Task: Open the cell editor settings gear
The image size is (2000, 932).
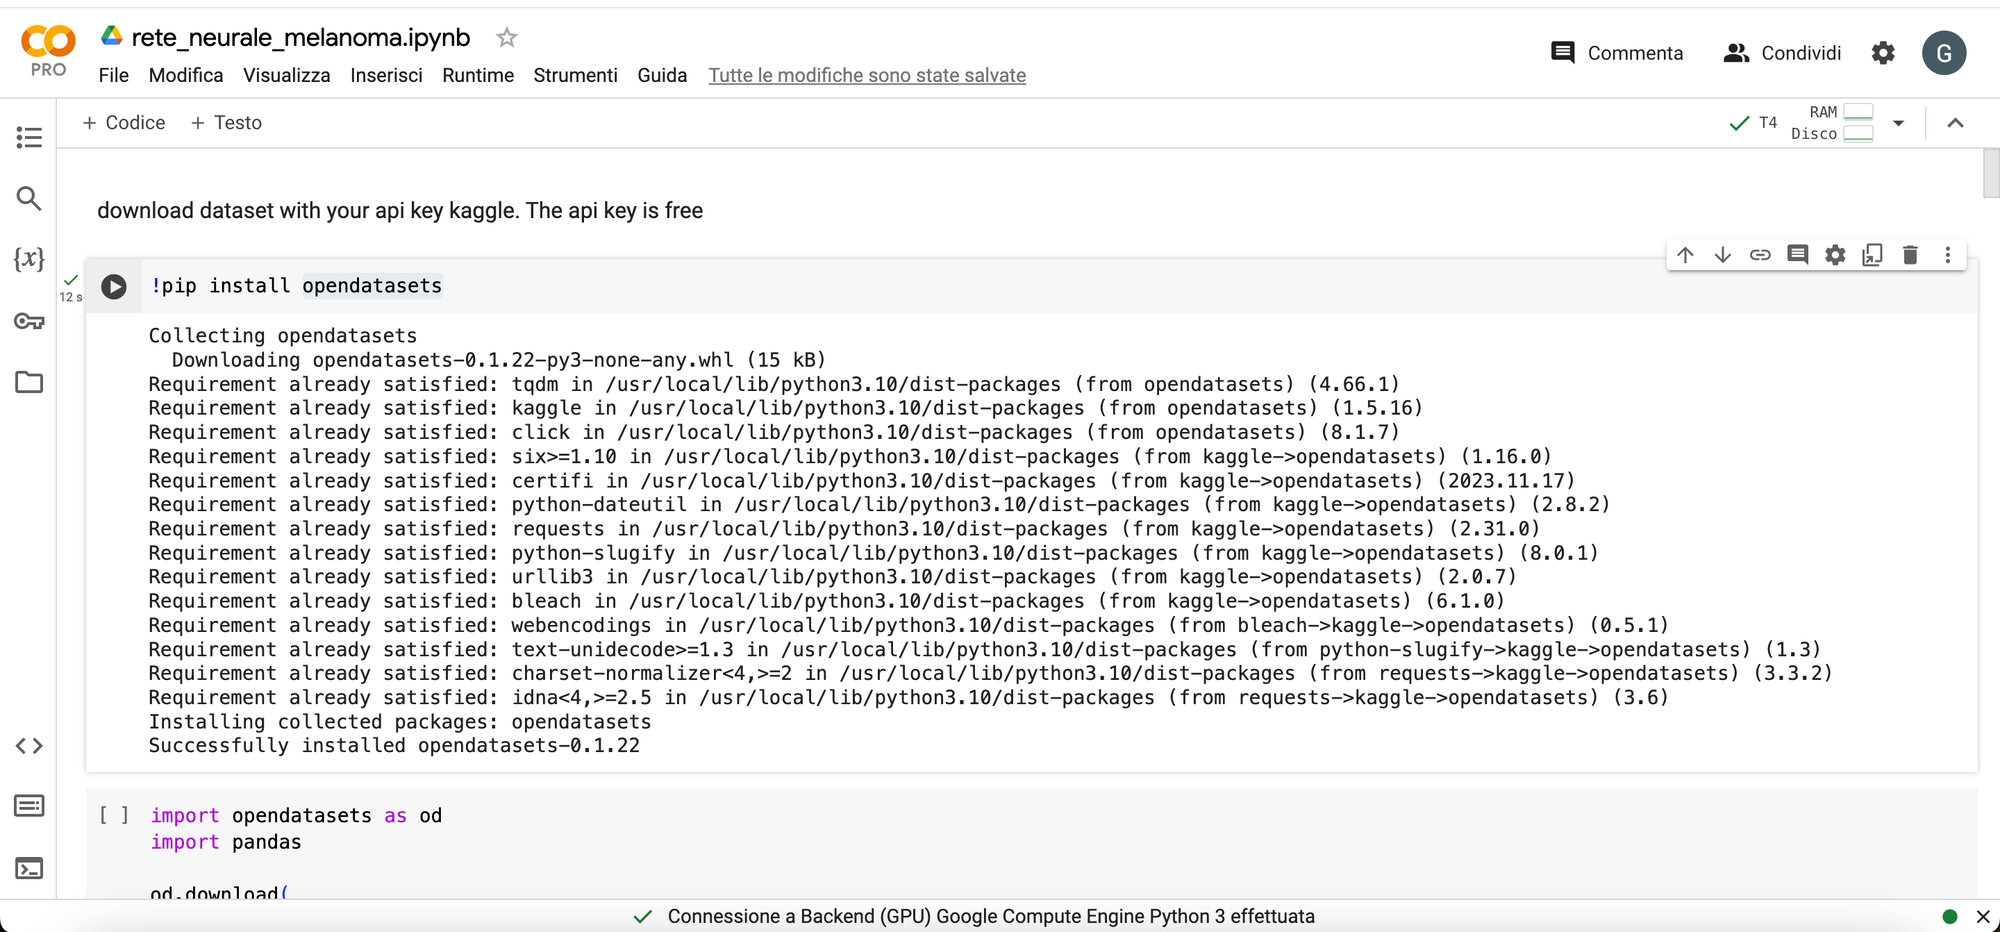Action: point(1835,255)
